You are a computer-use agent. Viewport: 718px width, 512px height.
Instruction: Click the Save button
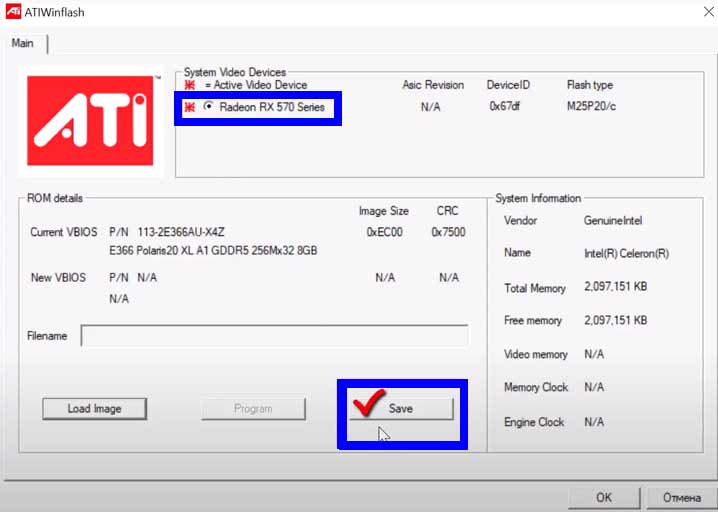click(401, 408)
